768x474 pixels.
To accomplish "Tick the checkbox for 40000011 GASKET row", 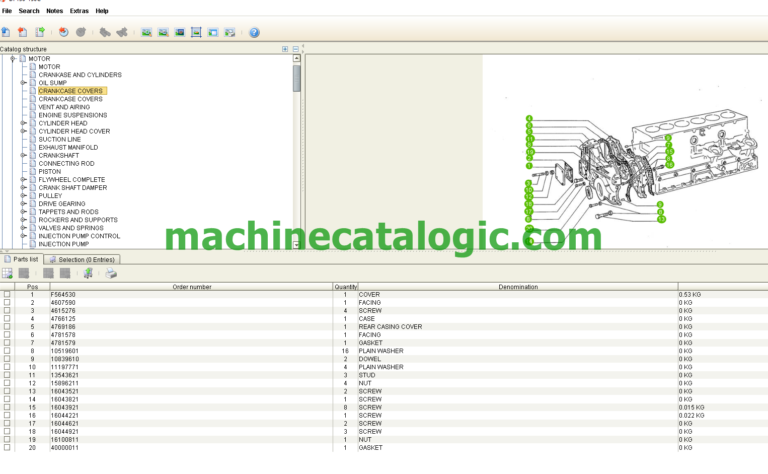I will coord(7,448).
